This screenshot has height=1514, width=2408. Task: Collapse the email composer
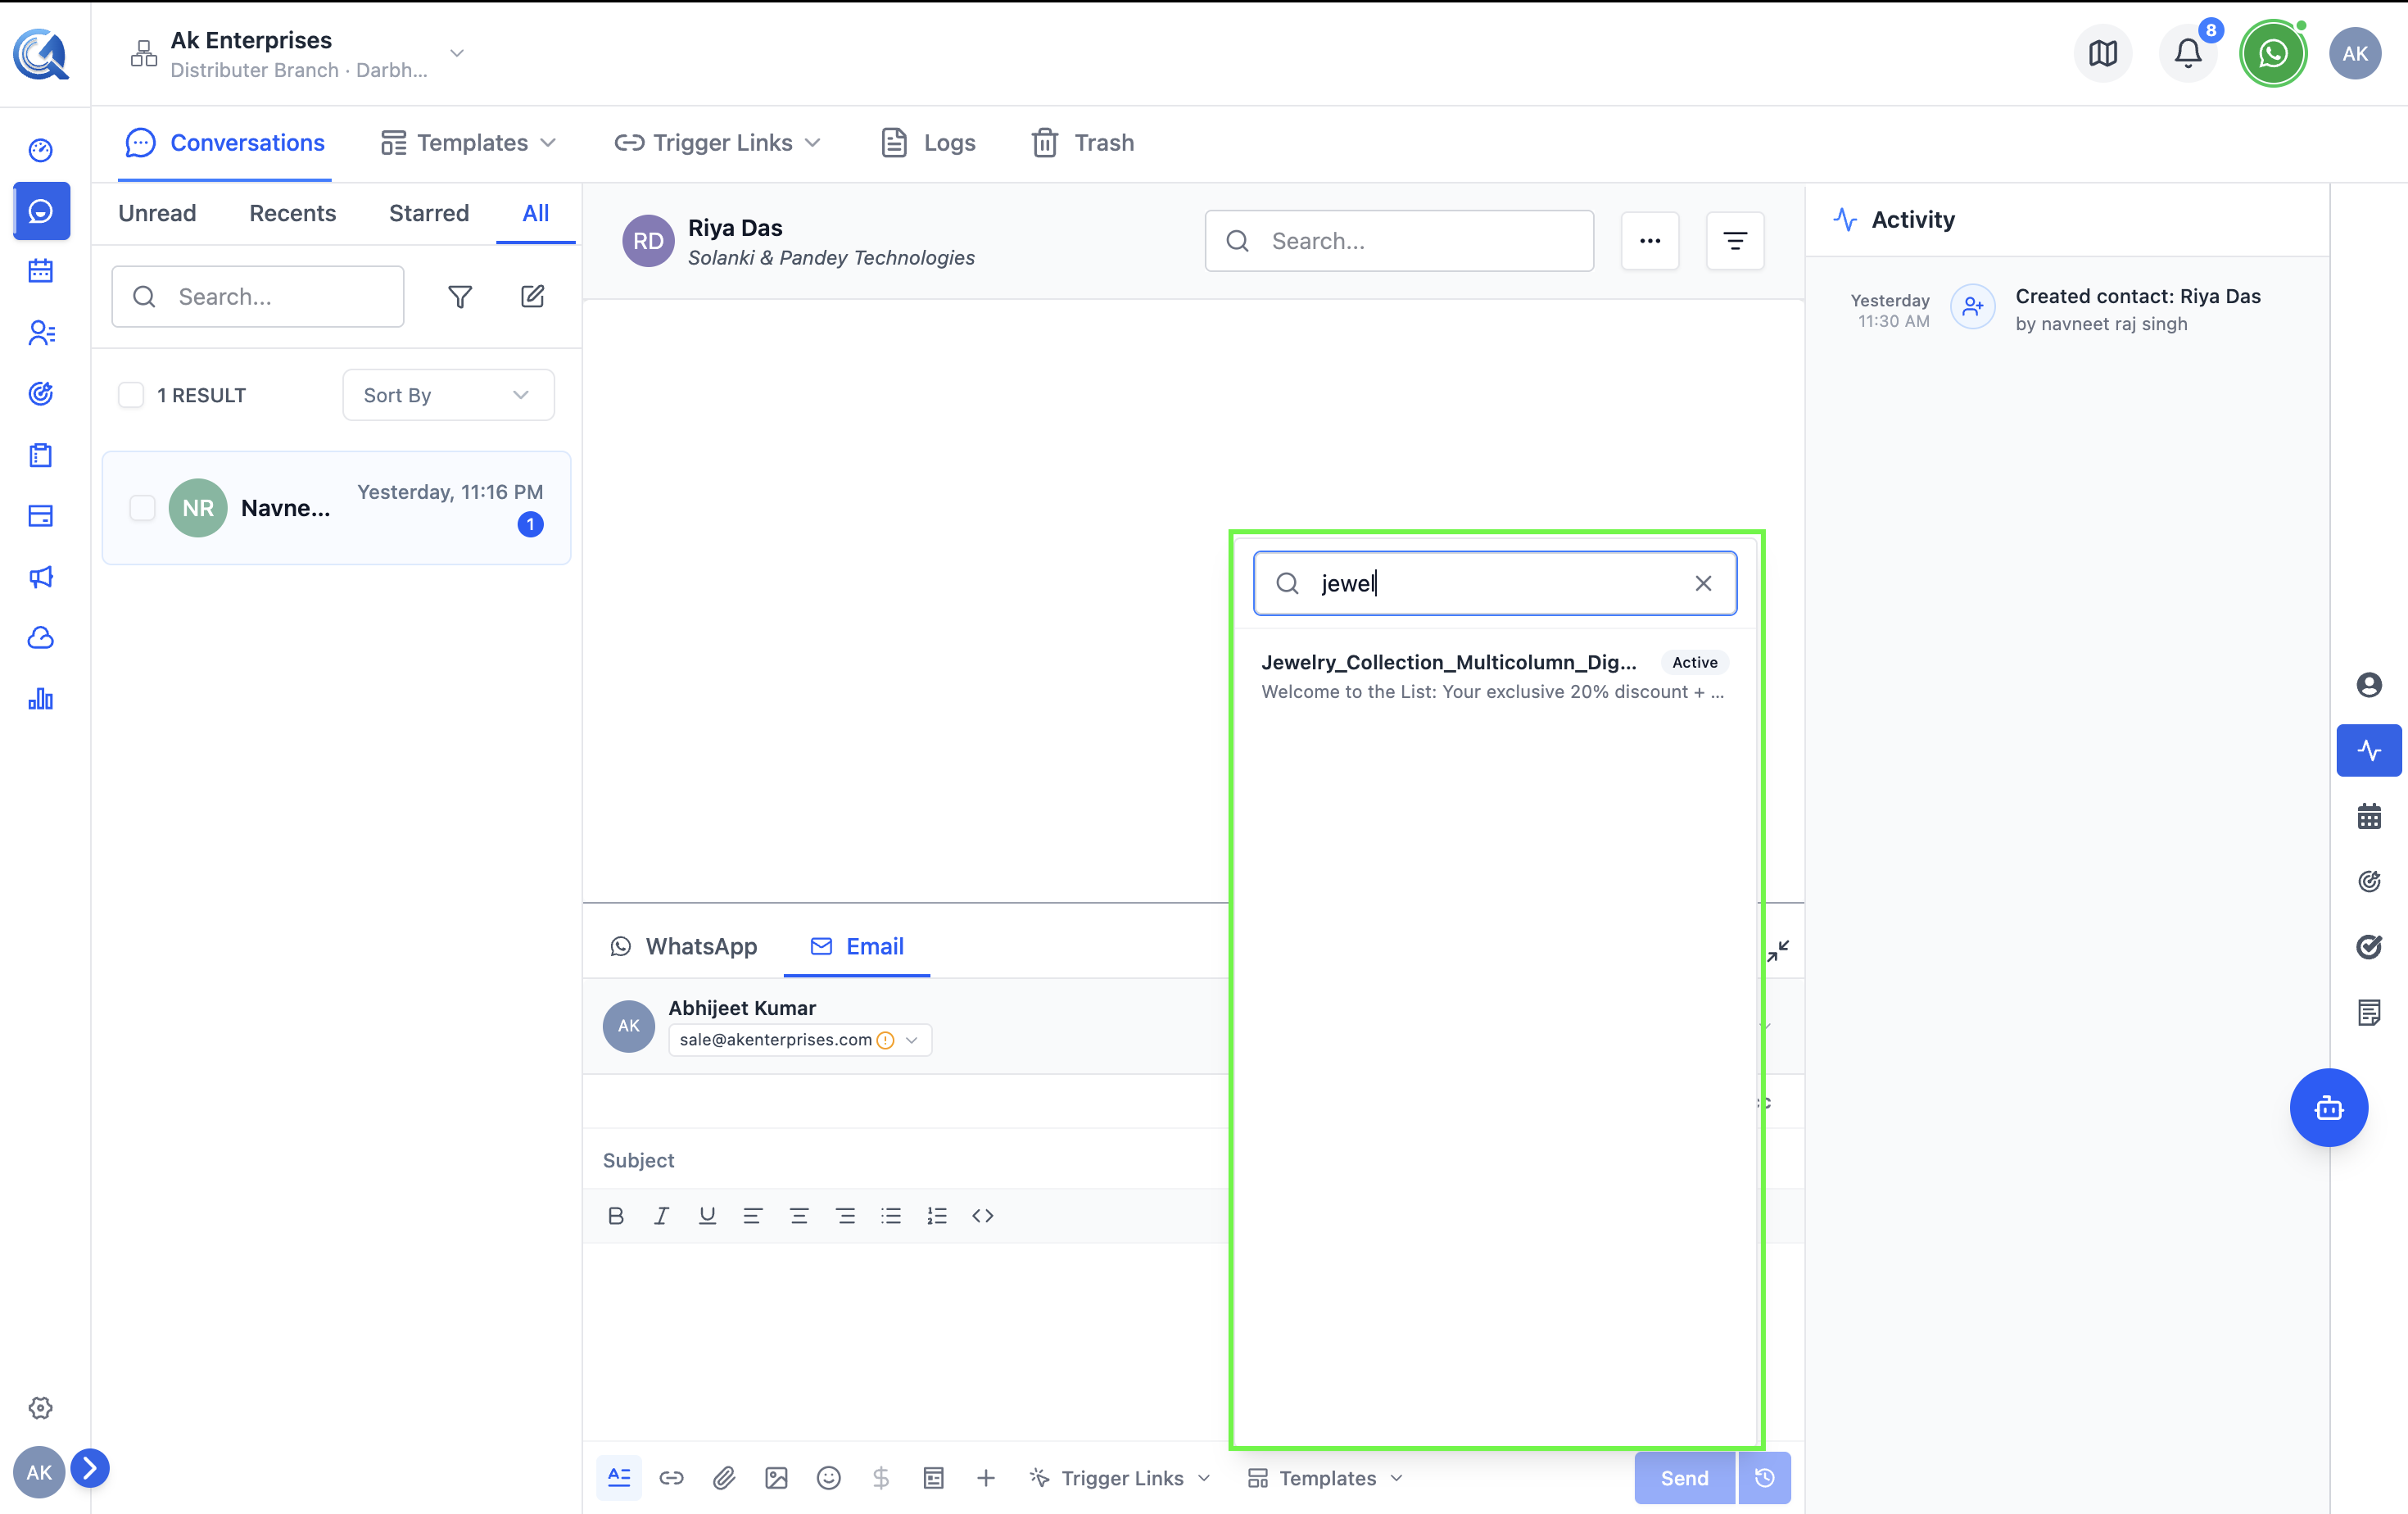[1778, 951]
